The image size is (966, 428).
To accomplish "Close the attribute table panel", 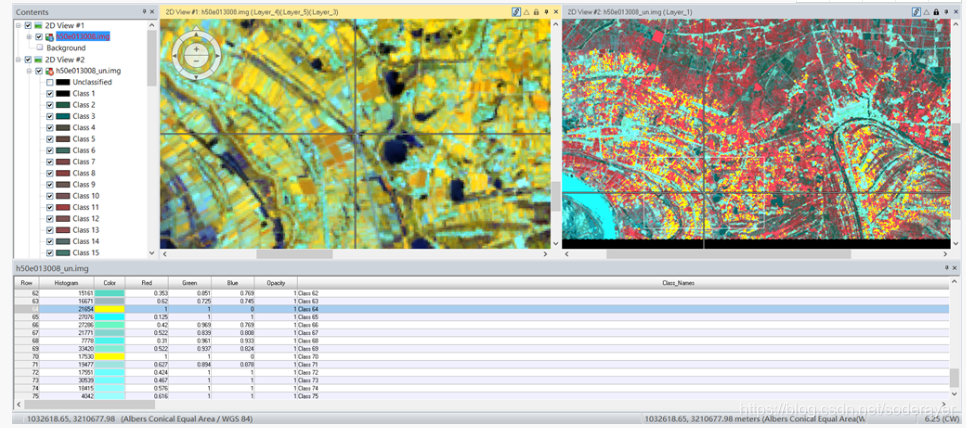I will (x=956, y=268).
